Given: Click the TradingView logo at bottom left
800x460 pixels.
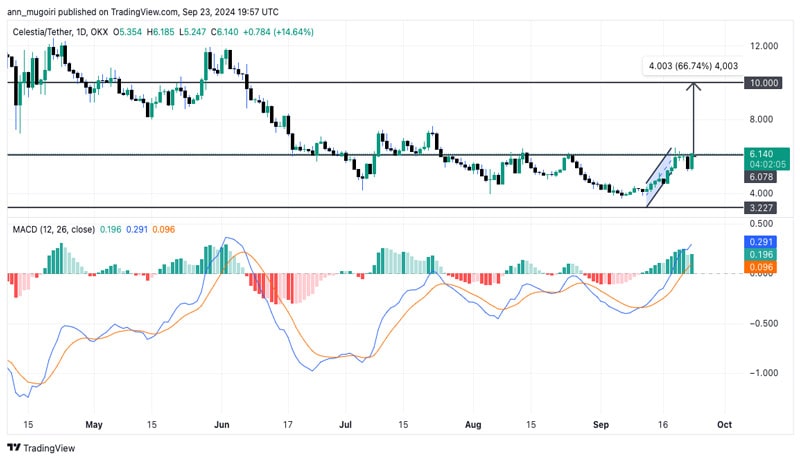Looking at the screenshot, I should pyautogui.click(x=41, y=448).
